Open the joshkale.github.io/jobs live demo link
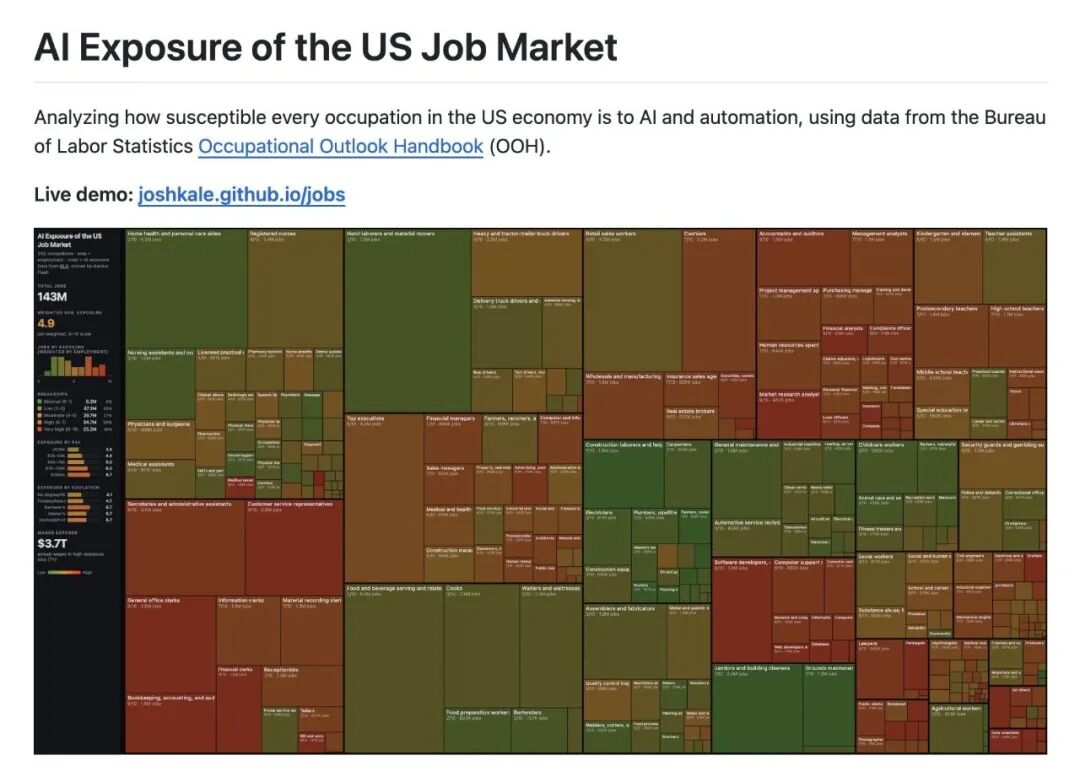The image size is (1080, 777). pyautogui.click(x=241, y=194)
